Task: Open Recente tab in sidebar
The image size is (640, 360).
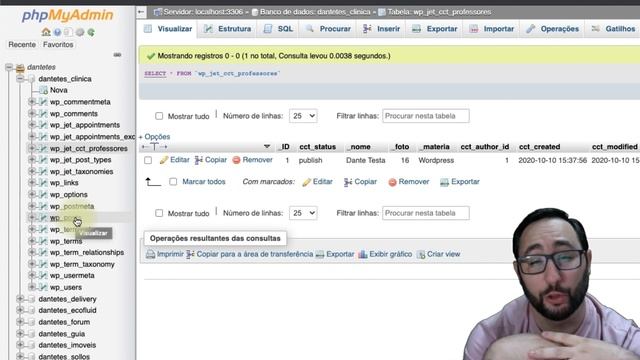Action: click(22, 44)
